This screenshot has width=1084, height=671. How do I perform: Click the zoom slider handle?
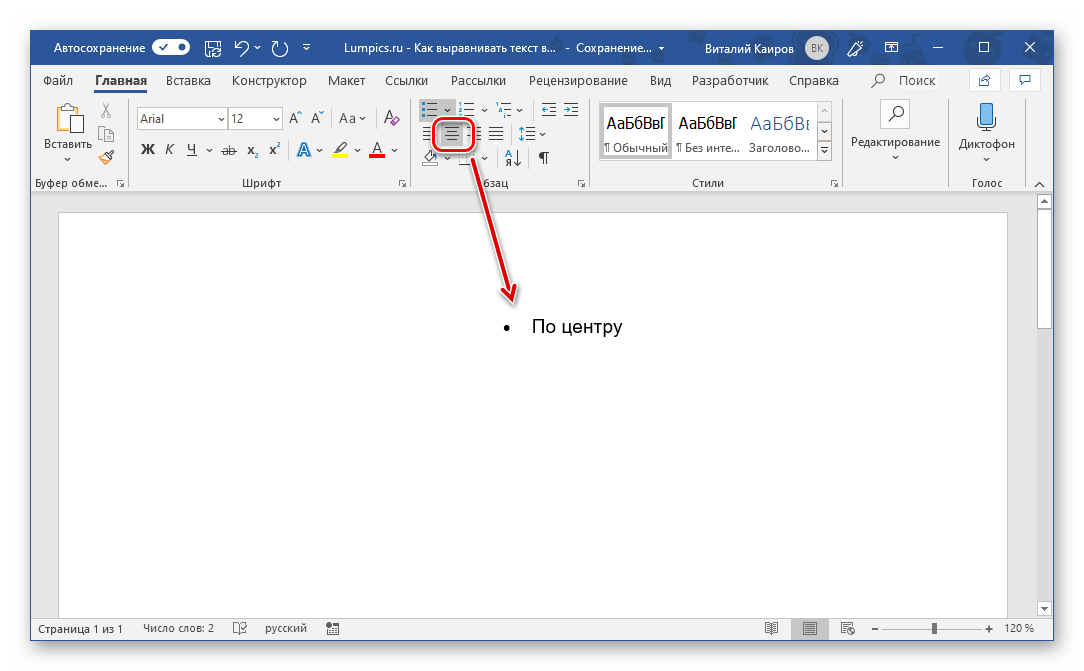click(x=934, y=629)
